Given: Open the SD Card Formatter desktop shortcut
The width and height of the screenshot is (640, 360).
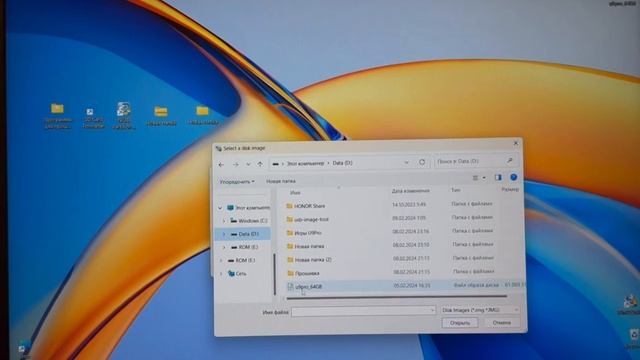Looking at the screenshot, I should (93, 118).
